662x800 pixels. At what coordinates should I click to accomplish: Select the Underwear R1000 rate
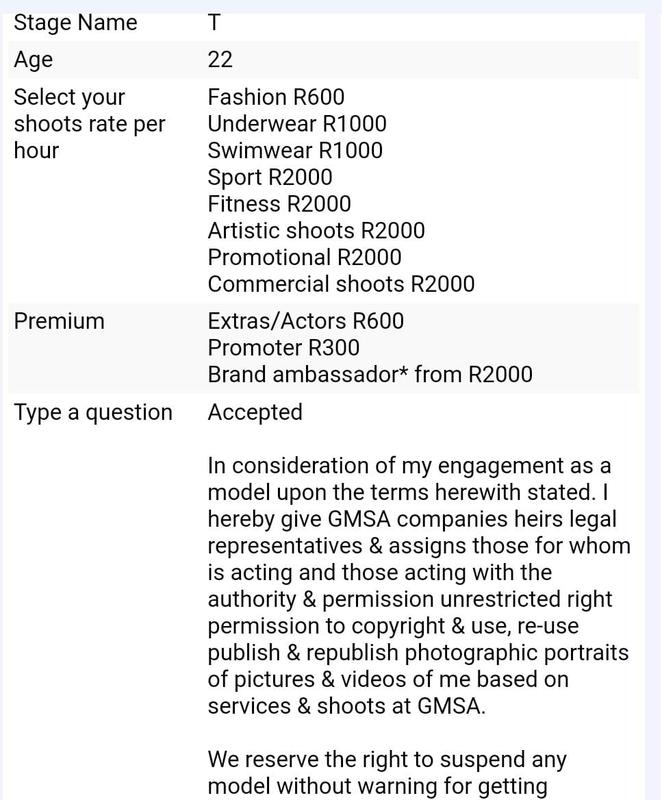click(297, 124)
